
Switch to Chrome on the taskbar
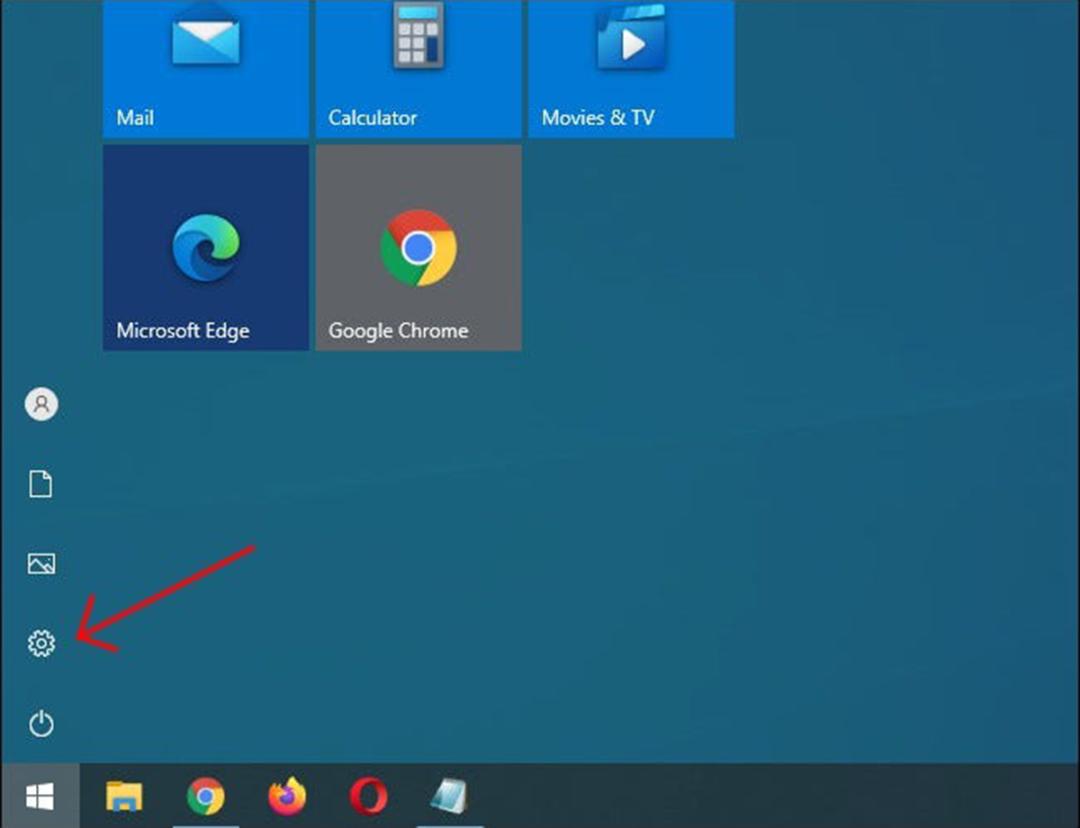point(205,796)
